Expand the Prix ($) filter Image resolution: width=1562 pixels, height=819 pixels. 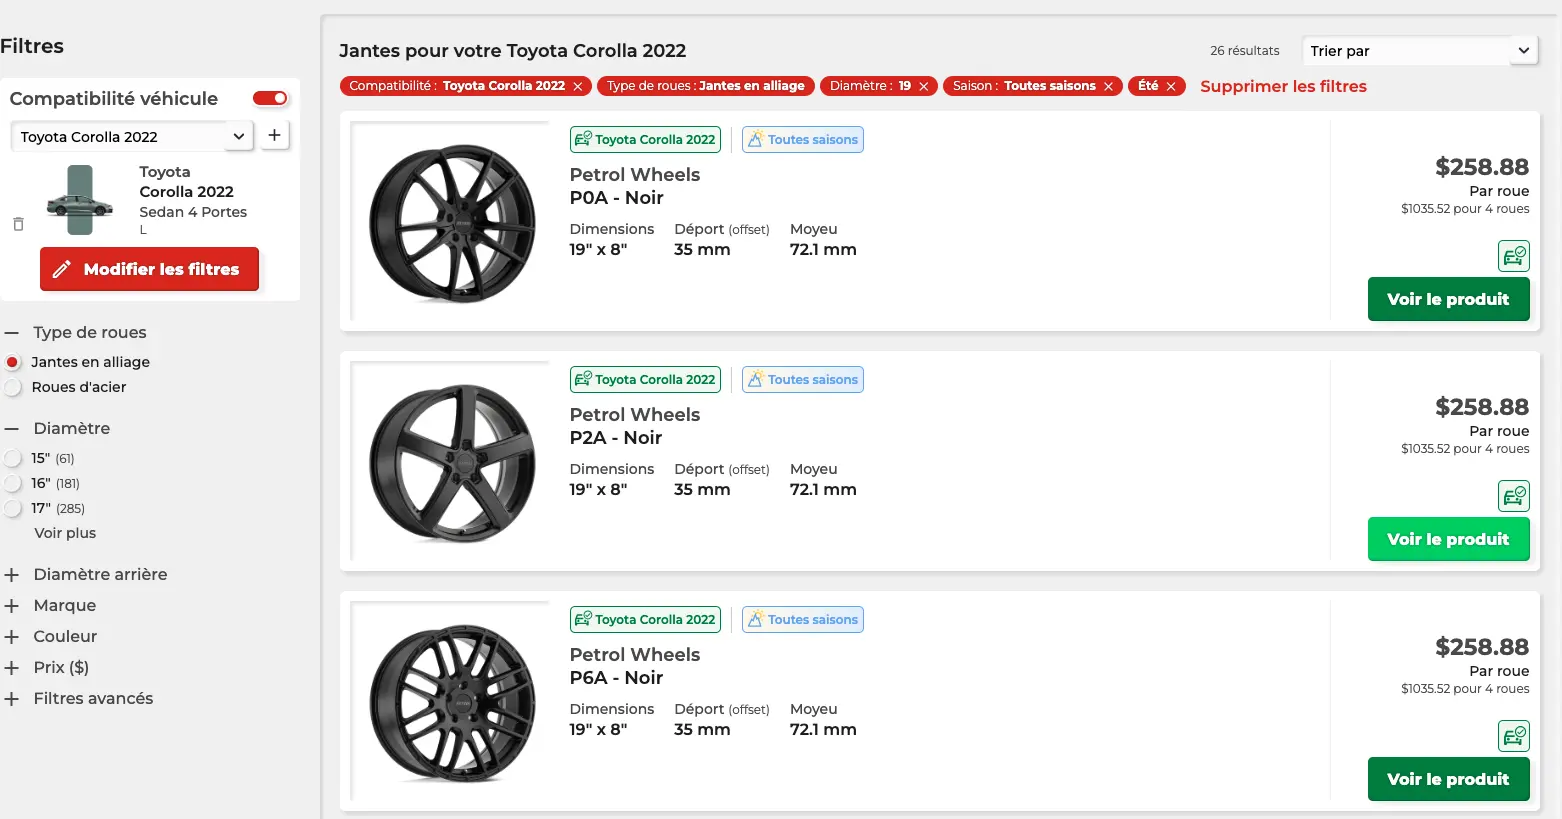(x=12, y=668)
